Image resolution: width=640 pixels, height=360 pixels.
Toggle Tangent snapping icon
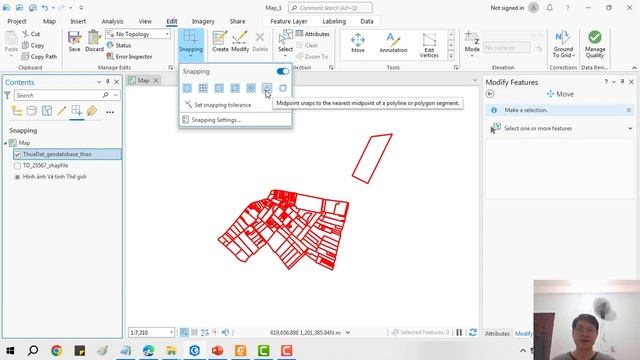(283, 88)
